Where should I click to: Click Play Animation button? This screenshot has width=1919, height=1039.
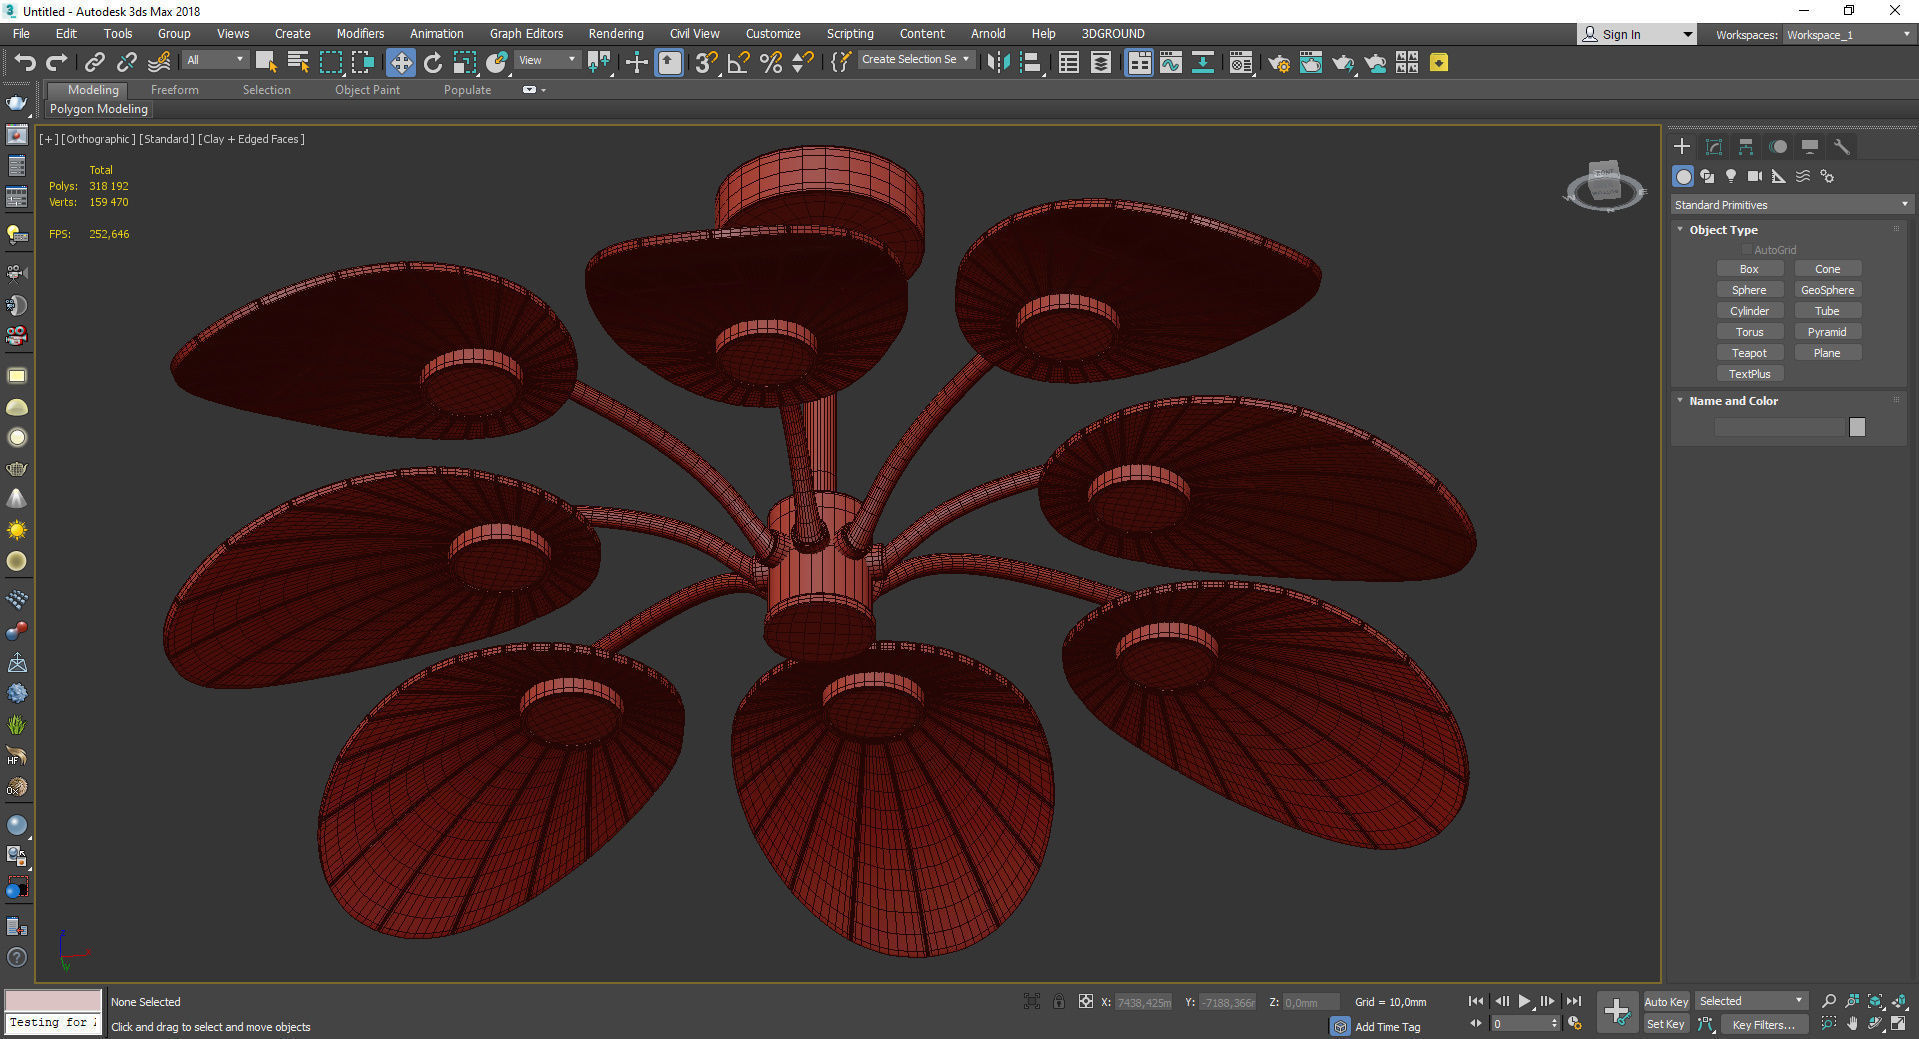[x=1524, y=1001]
